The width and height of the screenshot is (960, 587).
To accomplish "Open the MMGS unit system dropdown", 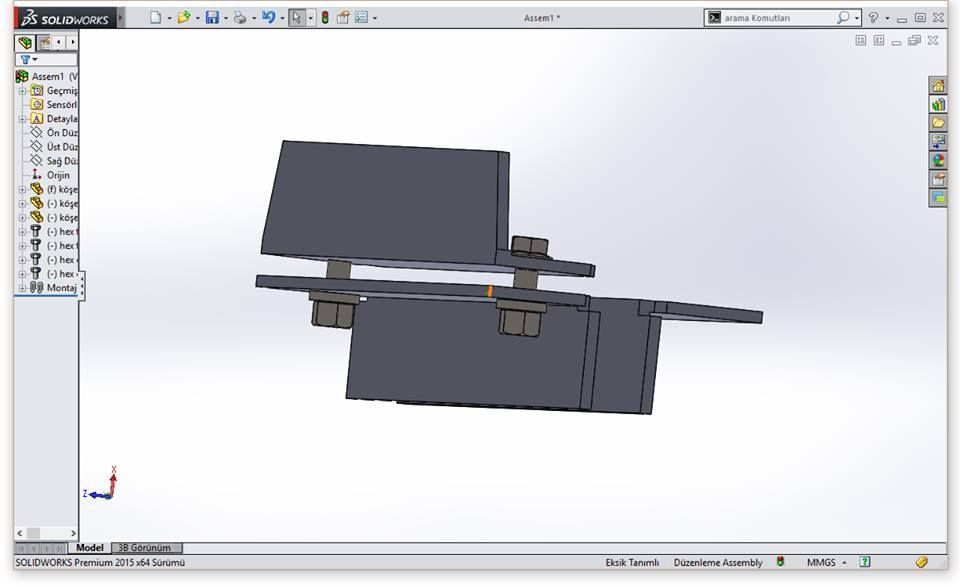I will (x=830, y=563).
